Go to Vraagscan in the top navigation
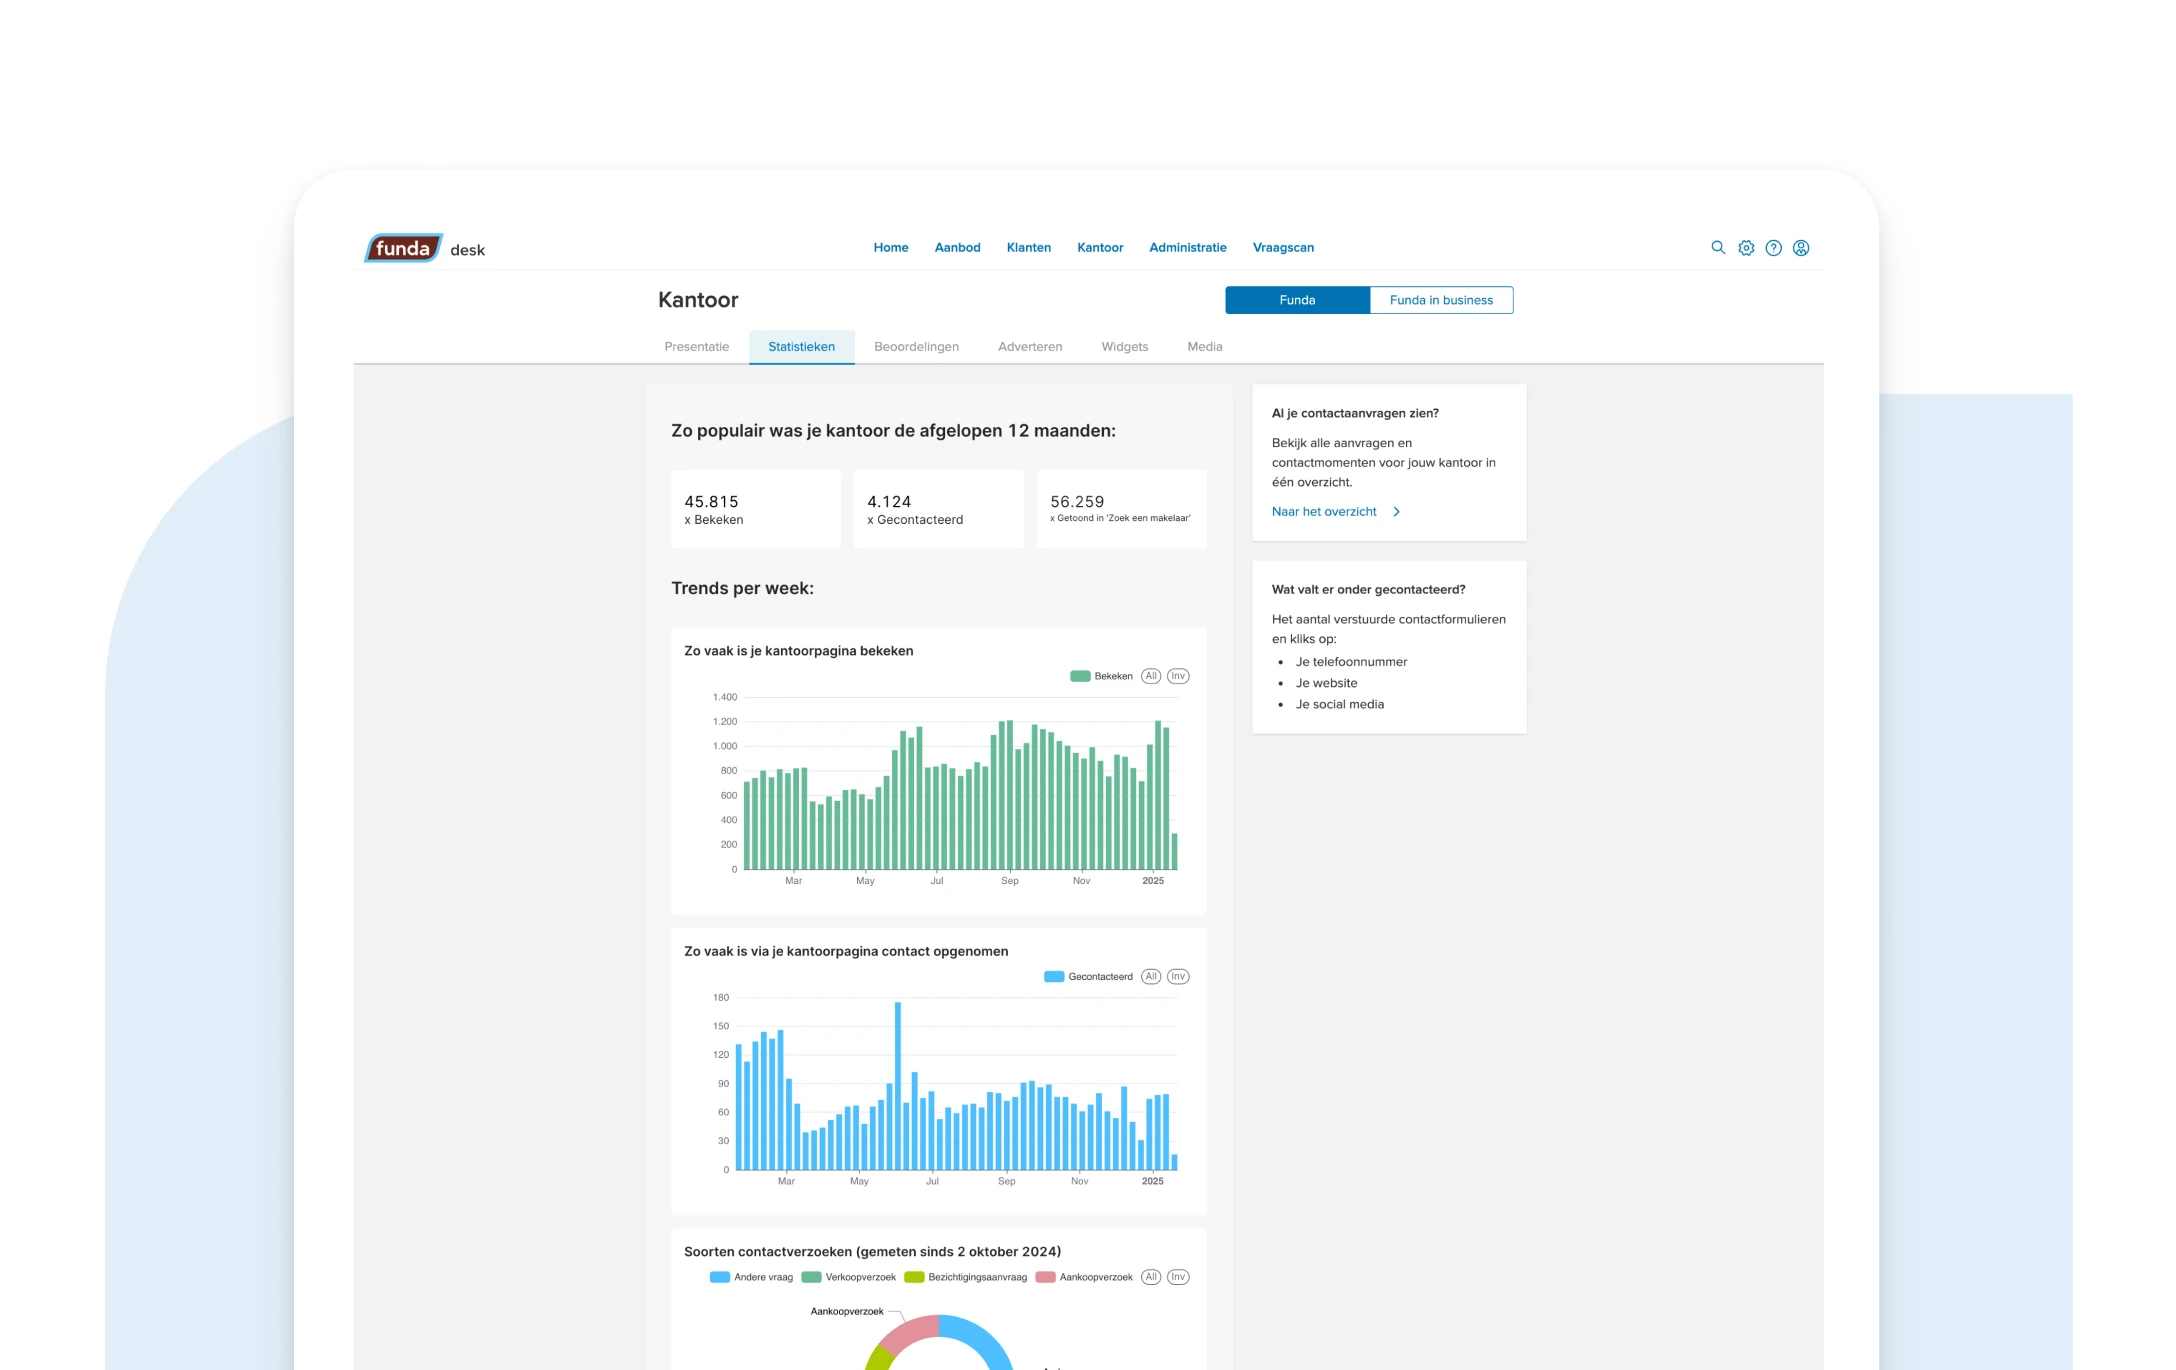 (x=1283, y=248)
